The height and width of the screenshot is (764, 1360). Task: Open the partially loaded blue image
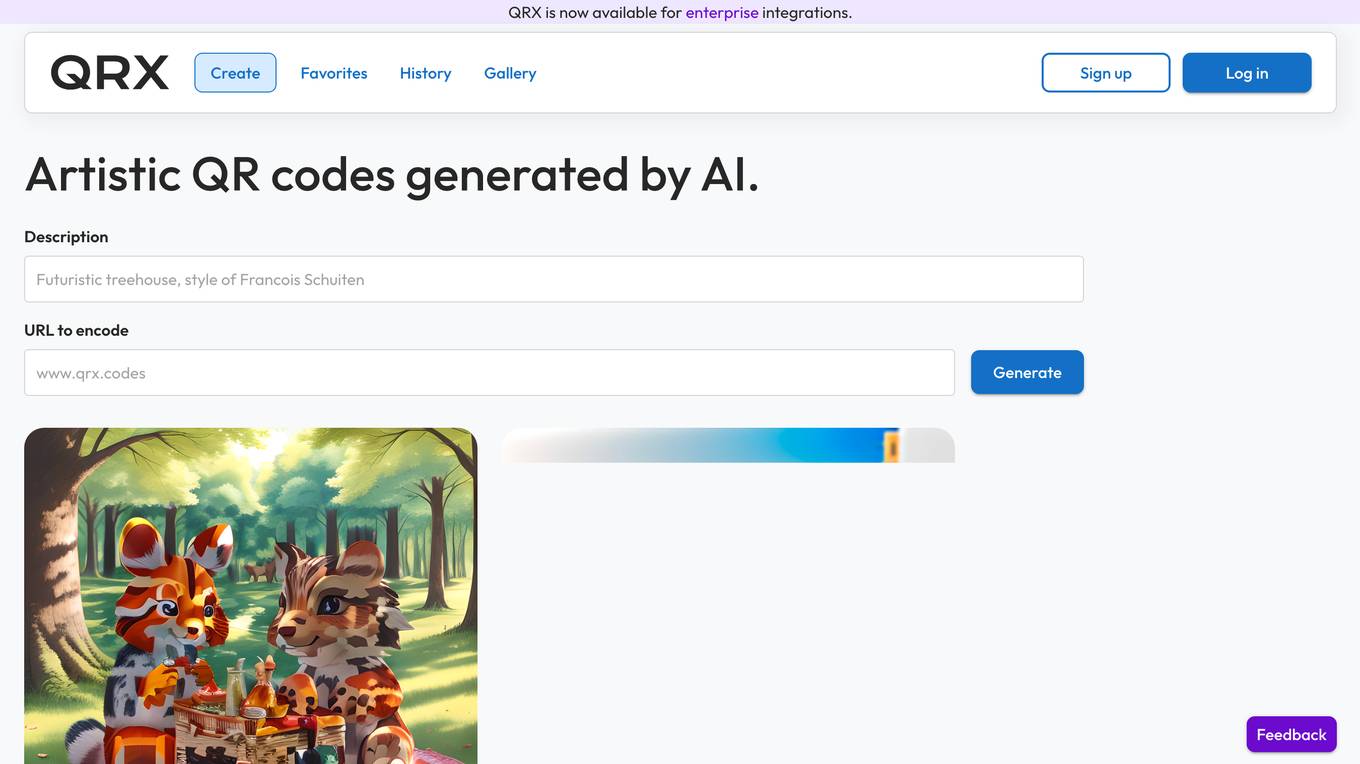[728, 445]
